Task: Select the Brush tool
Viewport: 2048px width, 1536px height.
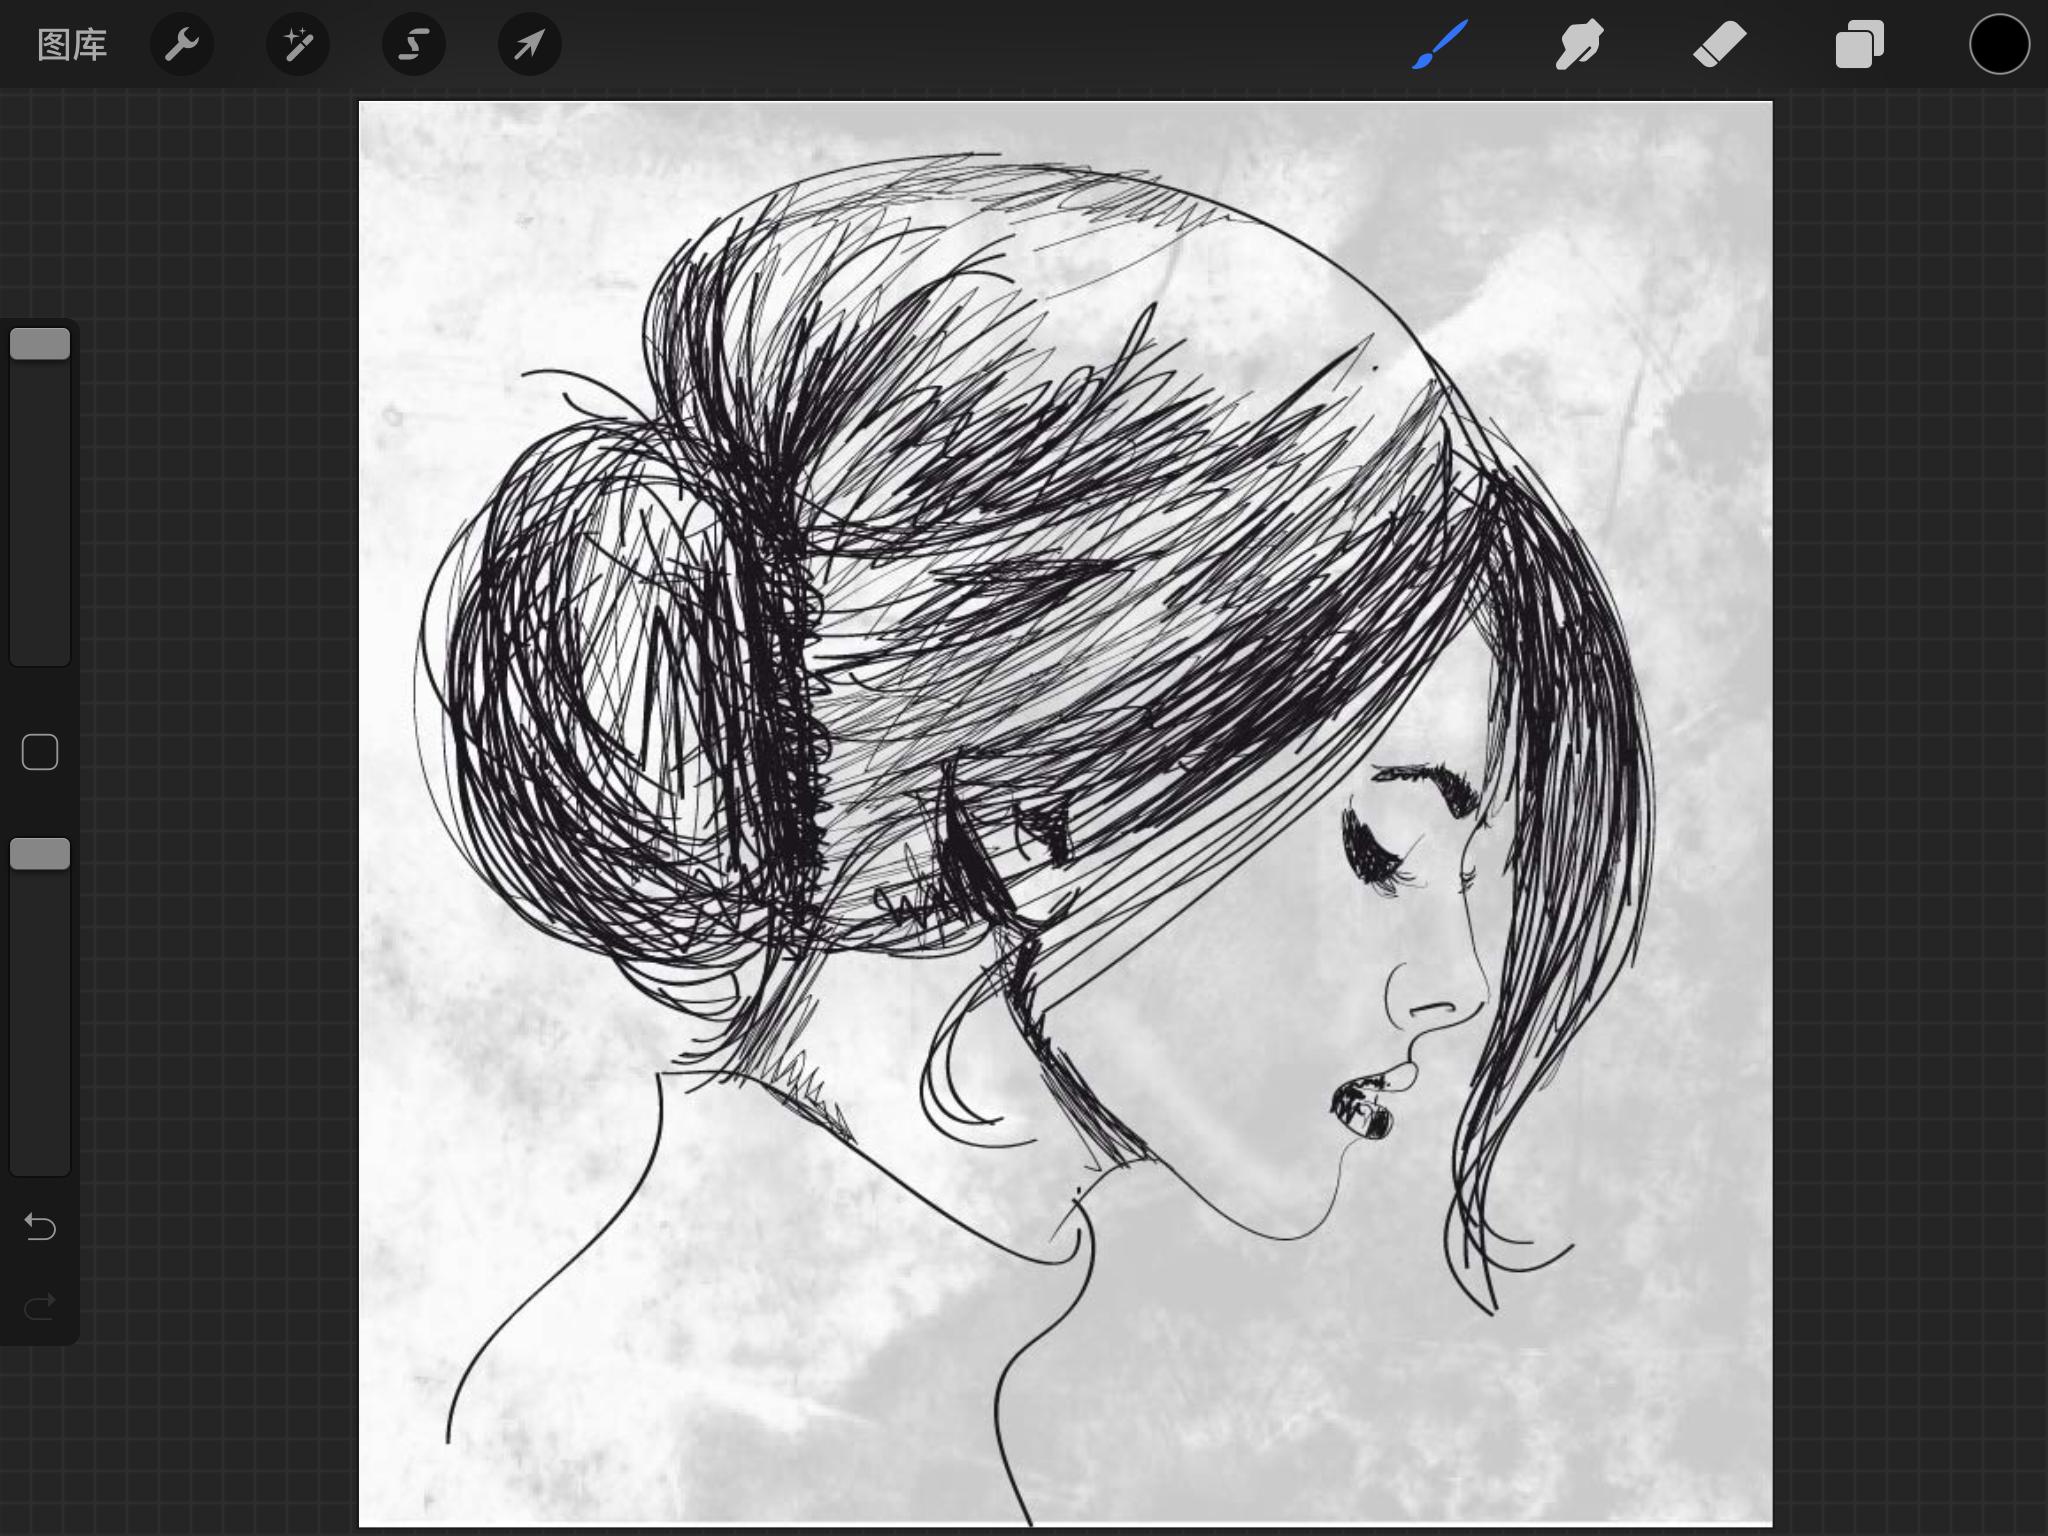Action: 1440,45
